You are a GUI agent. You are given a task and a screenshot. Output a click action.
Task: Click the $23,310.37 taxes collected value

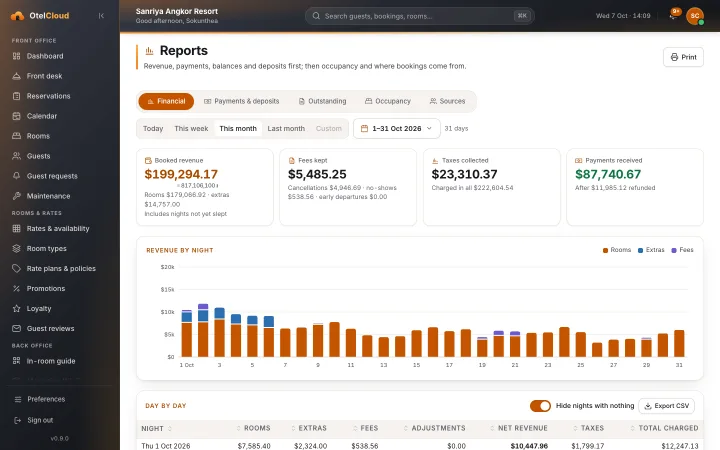point(464,174)
